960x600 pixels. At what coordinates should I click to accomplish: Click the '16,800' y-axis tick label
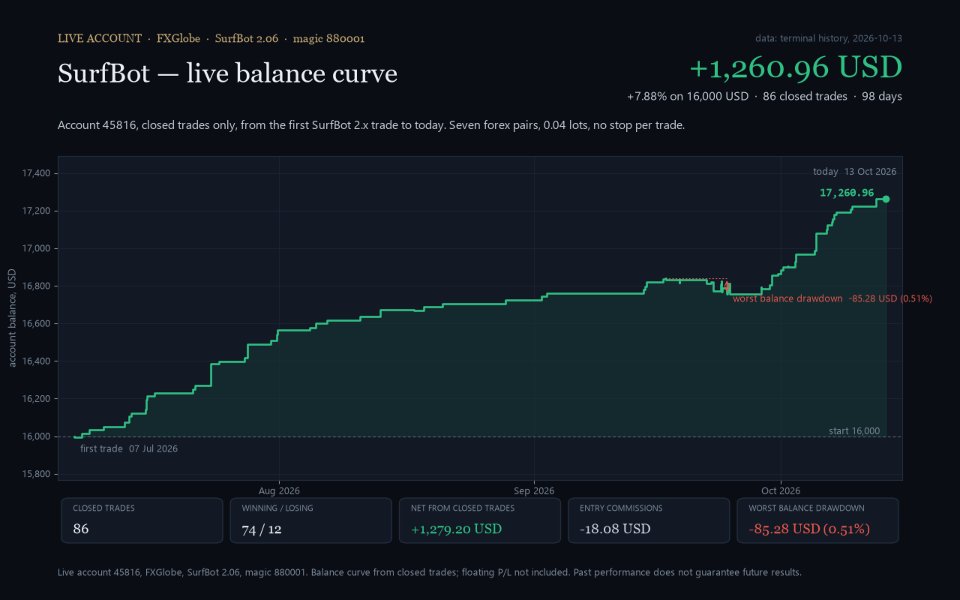(36, 286)
